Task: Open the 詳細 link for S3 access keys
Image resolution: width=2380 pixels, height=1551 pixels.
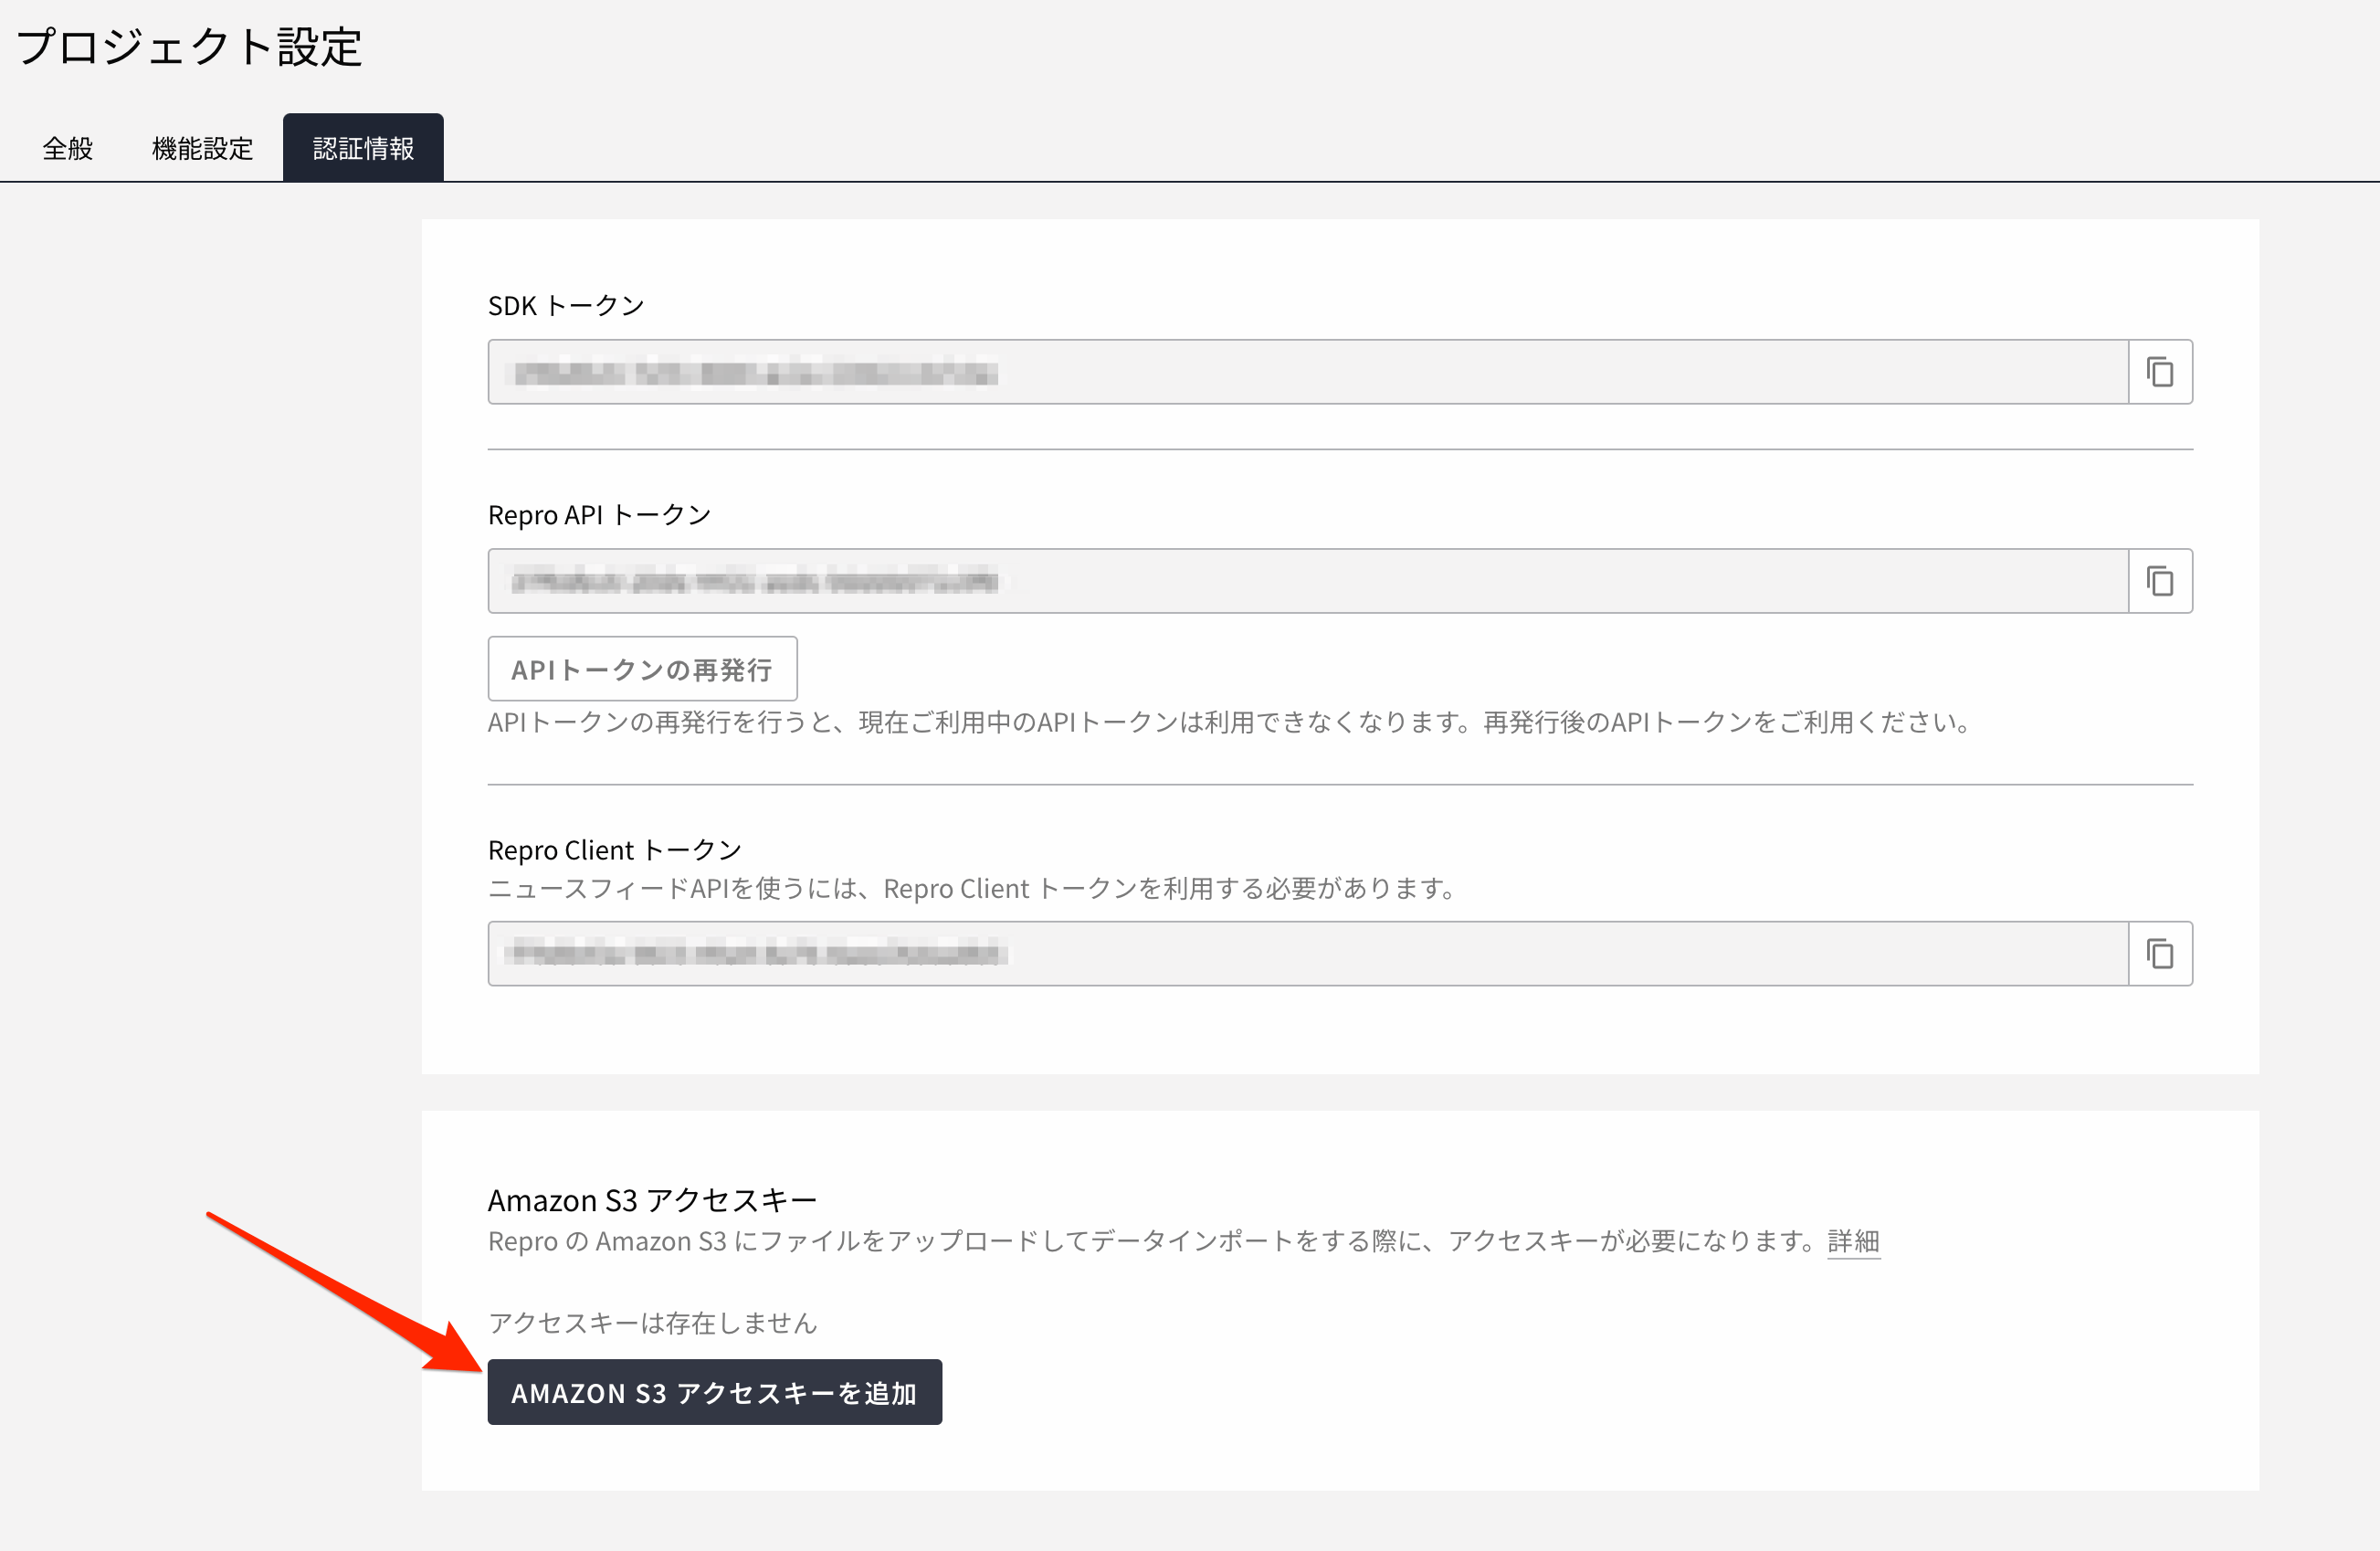Action: click(1853, 1241)
